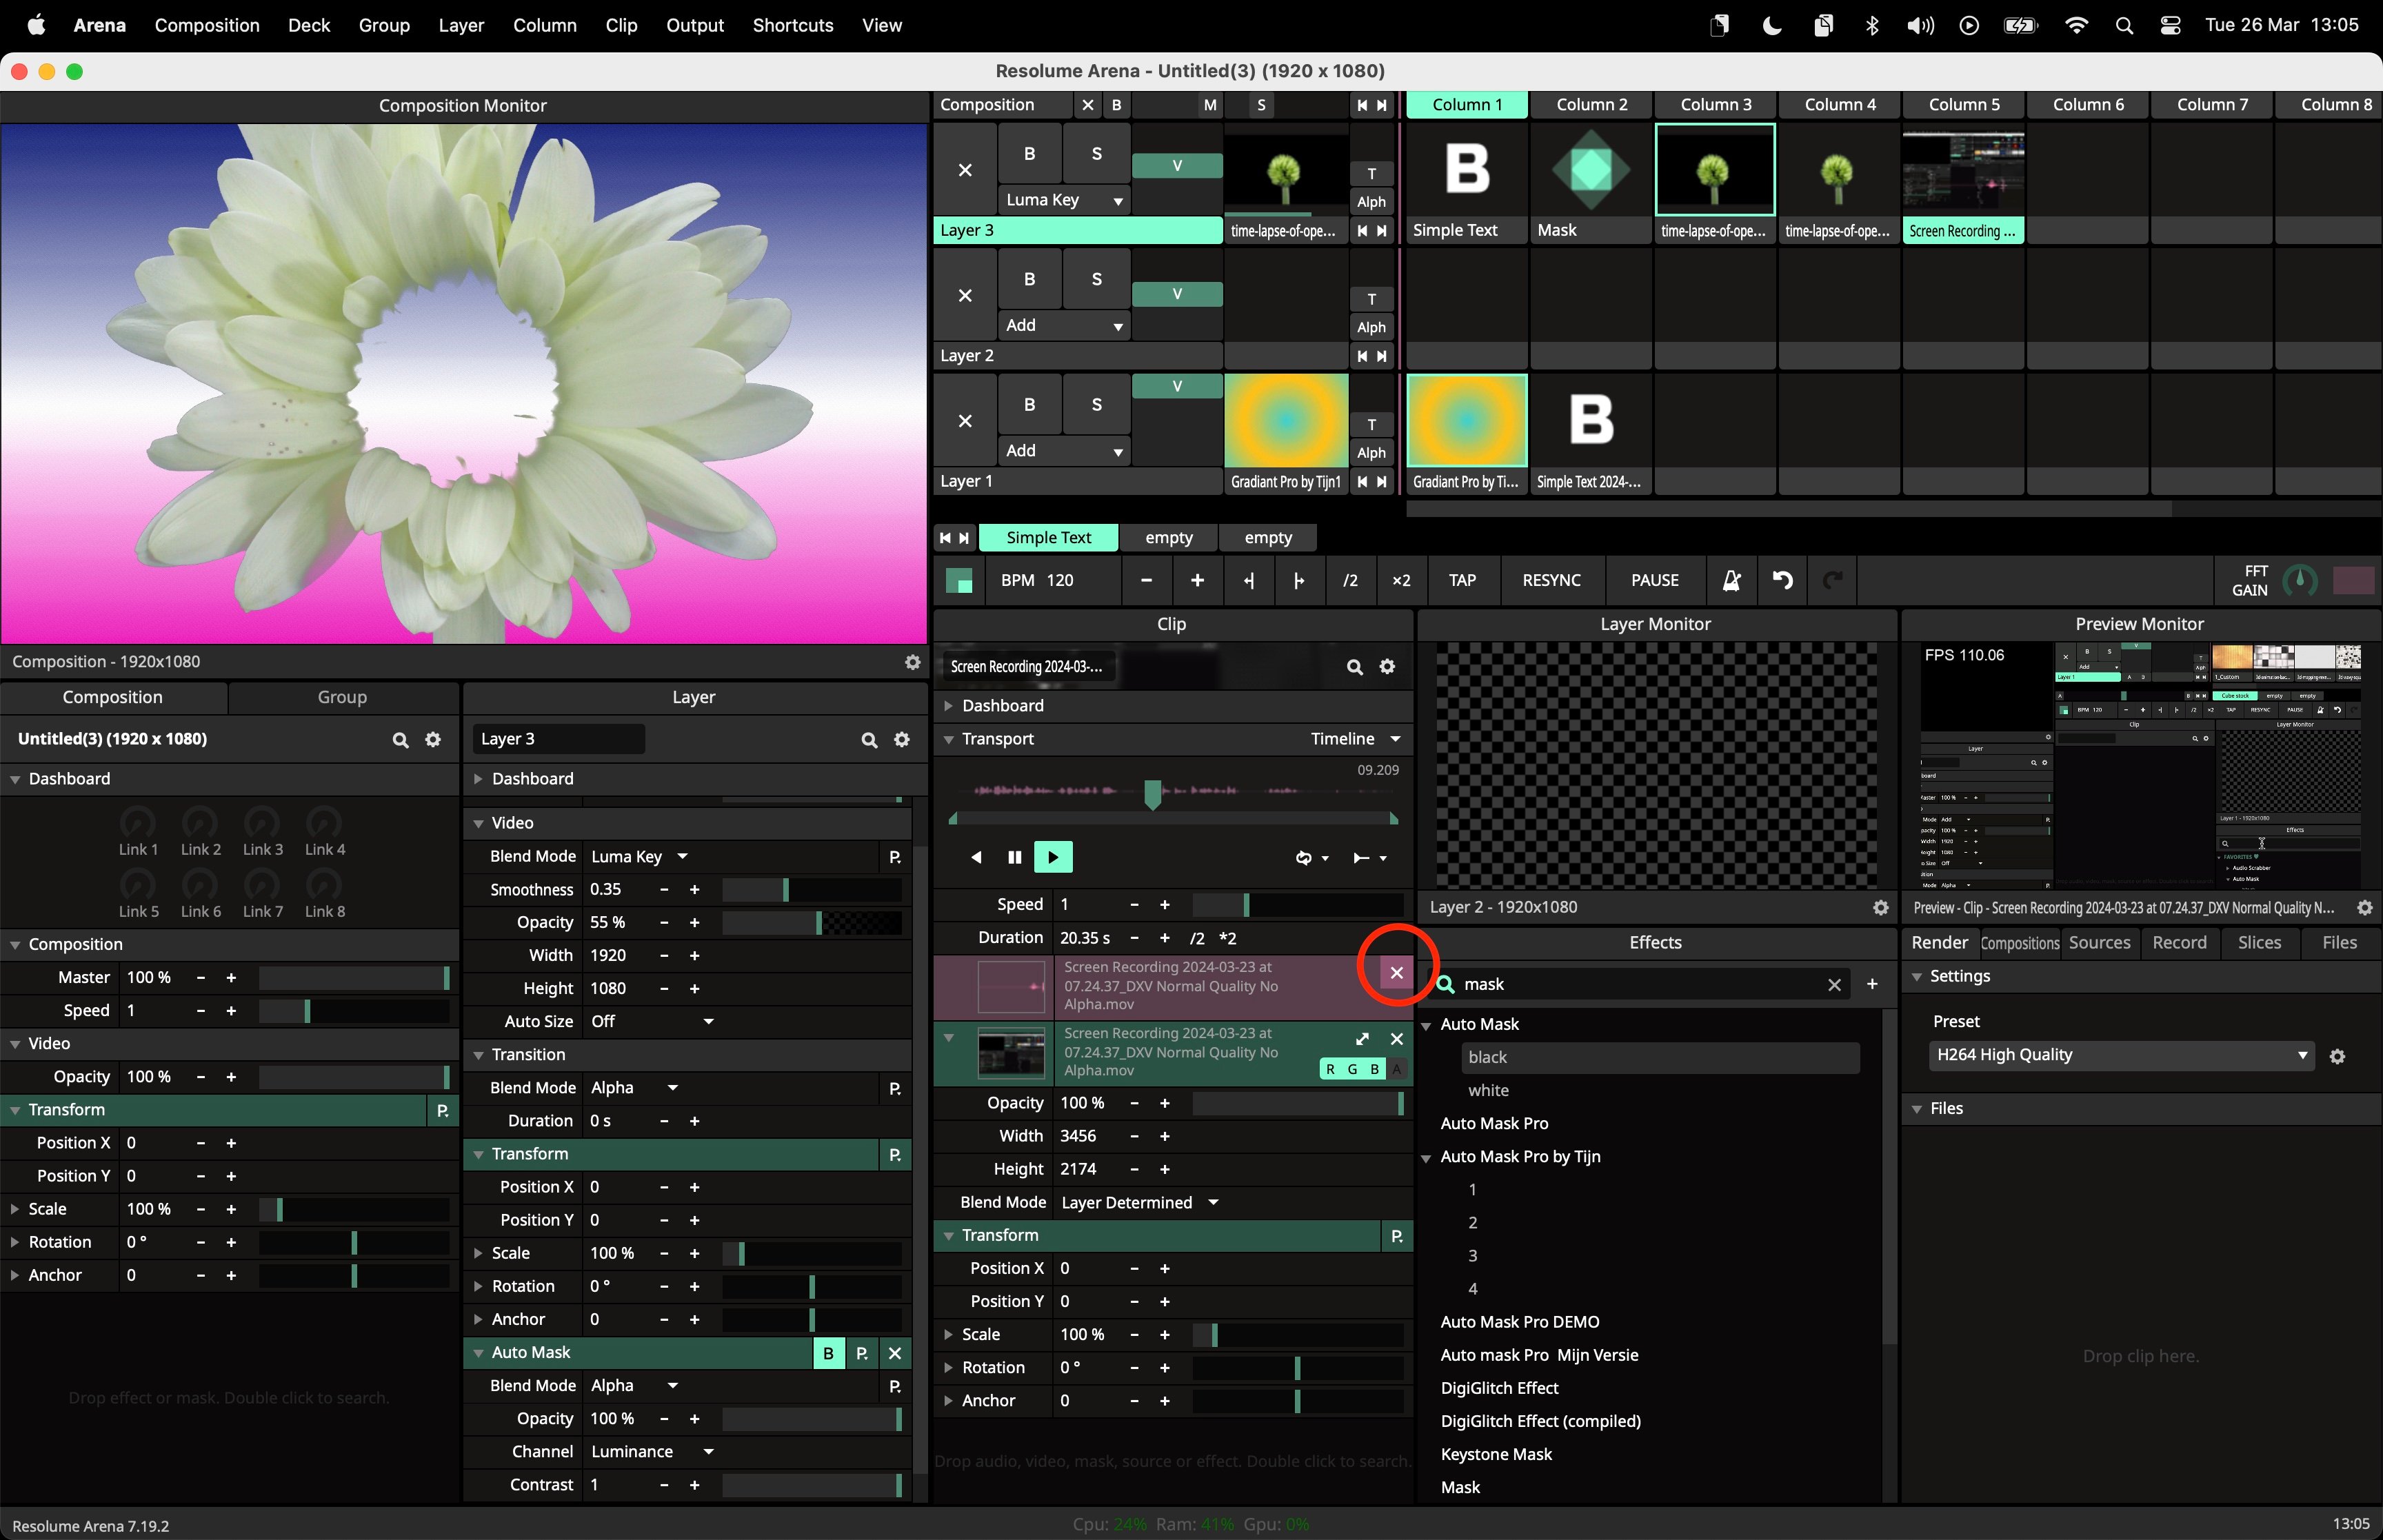Open the Deck menu

[x=308, y=25]
